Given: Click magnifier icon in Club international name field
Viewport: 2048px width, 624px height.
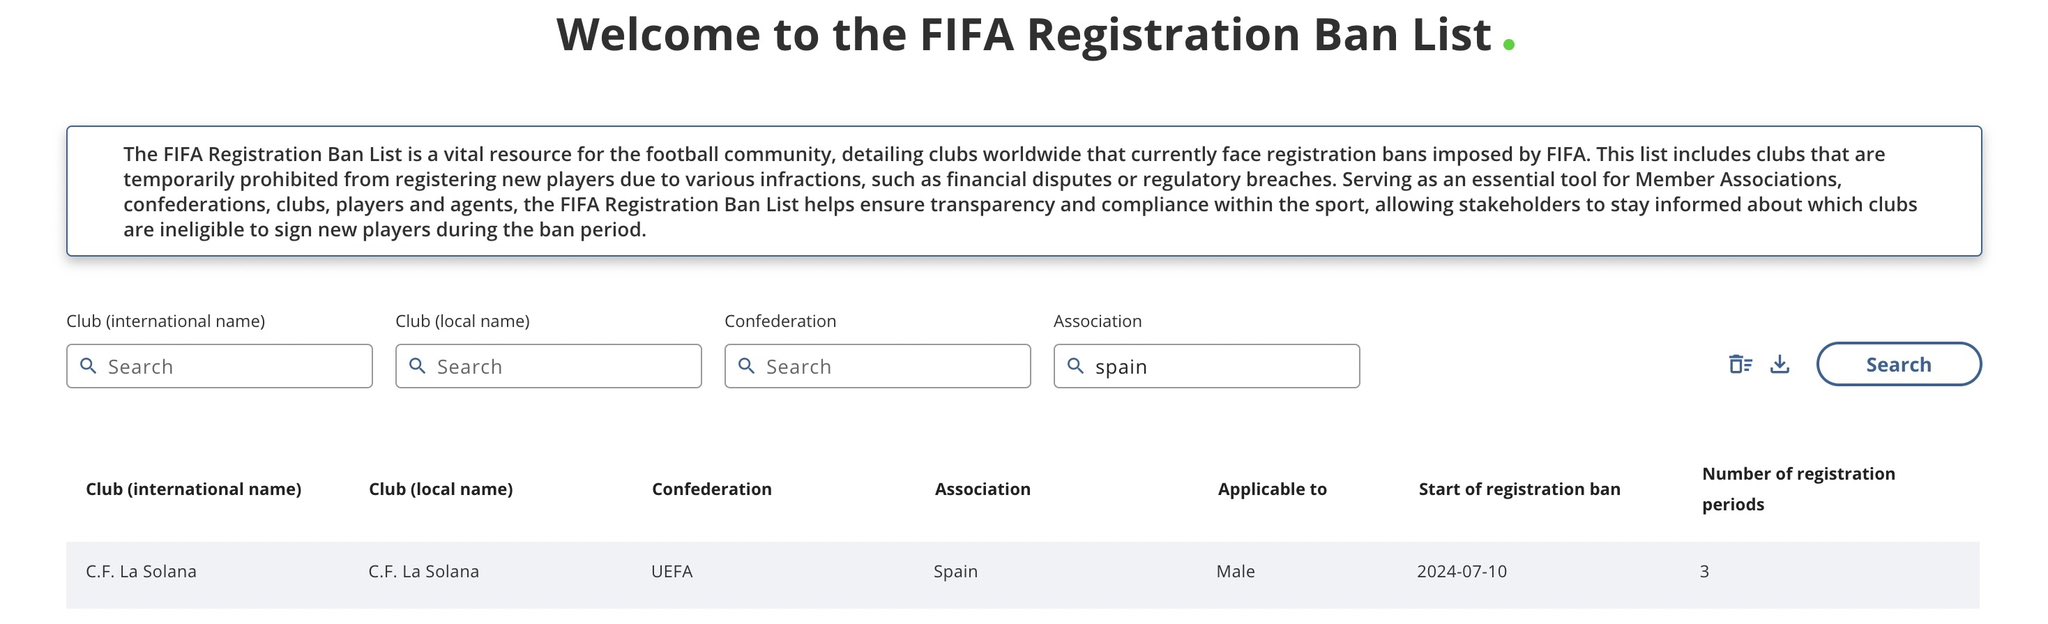Looking at the screenshot, I should pos(89,366).
